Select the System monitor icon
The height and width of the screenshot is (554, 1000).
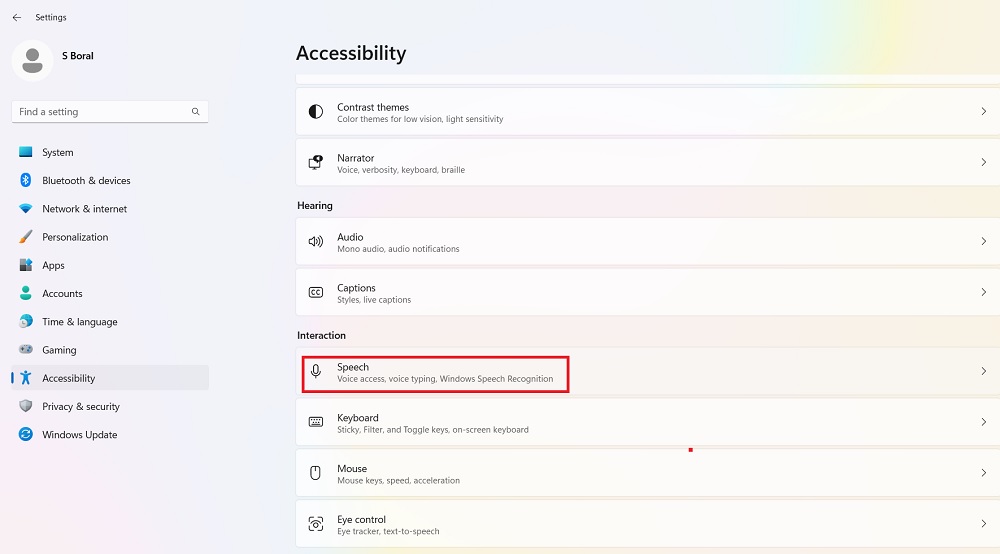click(x=26, y=152)
